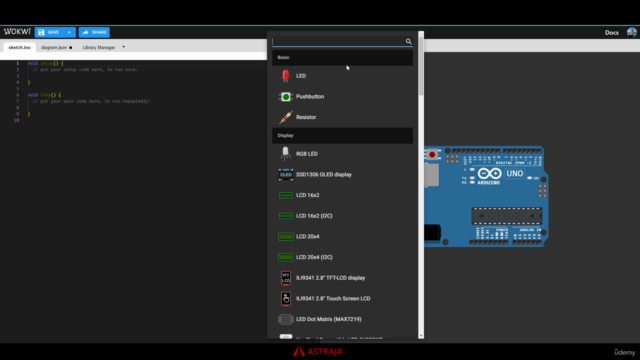Click the red reset button on Arduino
The width and height of the screenshot is (640, 360).
tap(432, 155)
